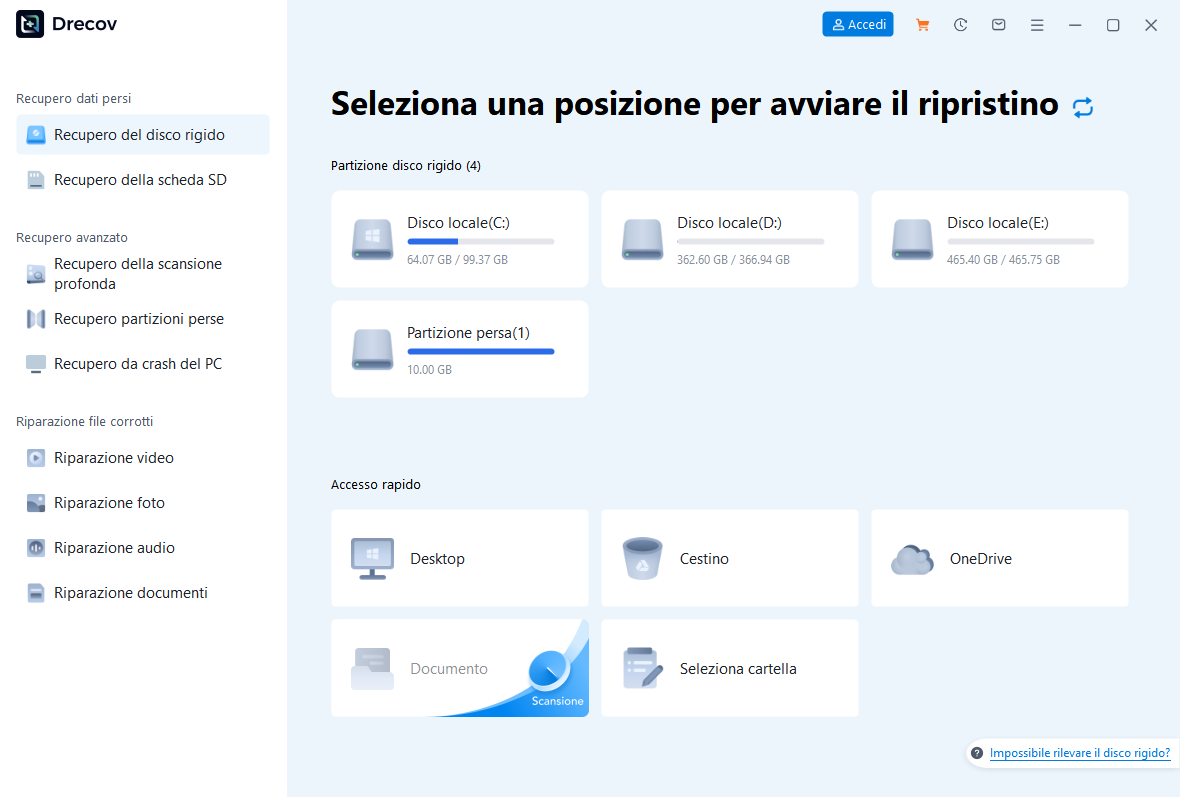Open the Impossibile rilevare il disco rigido link

coord(1079,753)
